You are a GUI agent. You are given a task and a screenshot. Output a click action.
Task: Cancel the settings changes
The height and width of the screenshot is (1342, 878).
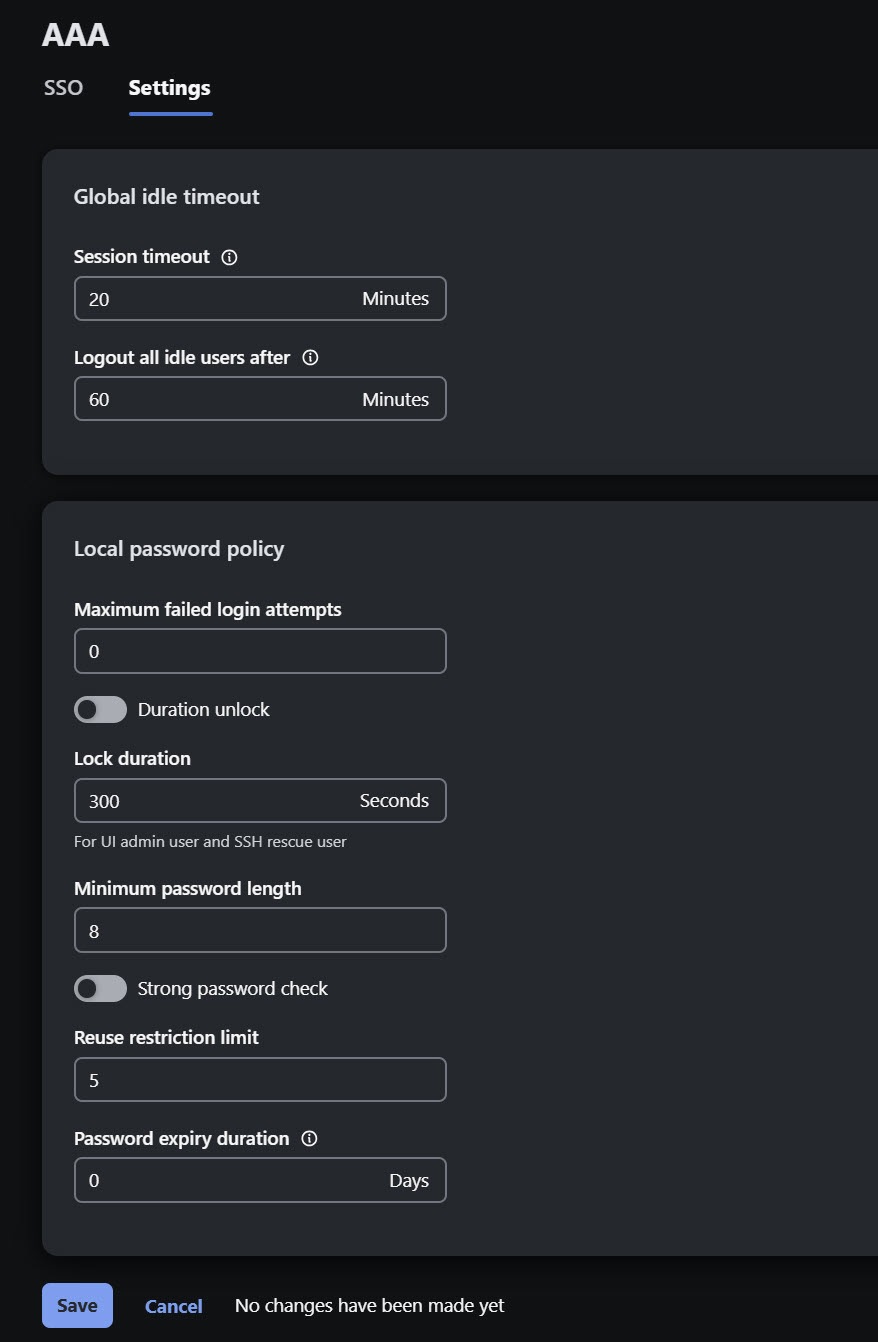tap(174, 1306)
